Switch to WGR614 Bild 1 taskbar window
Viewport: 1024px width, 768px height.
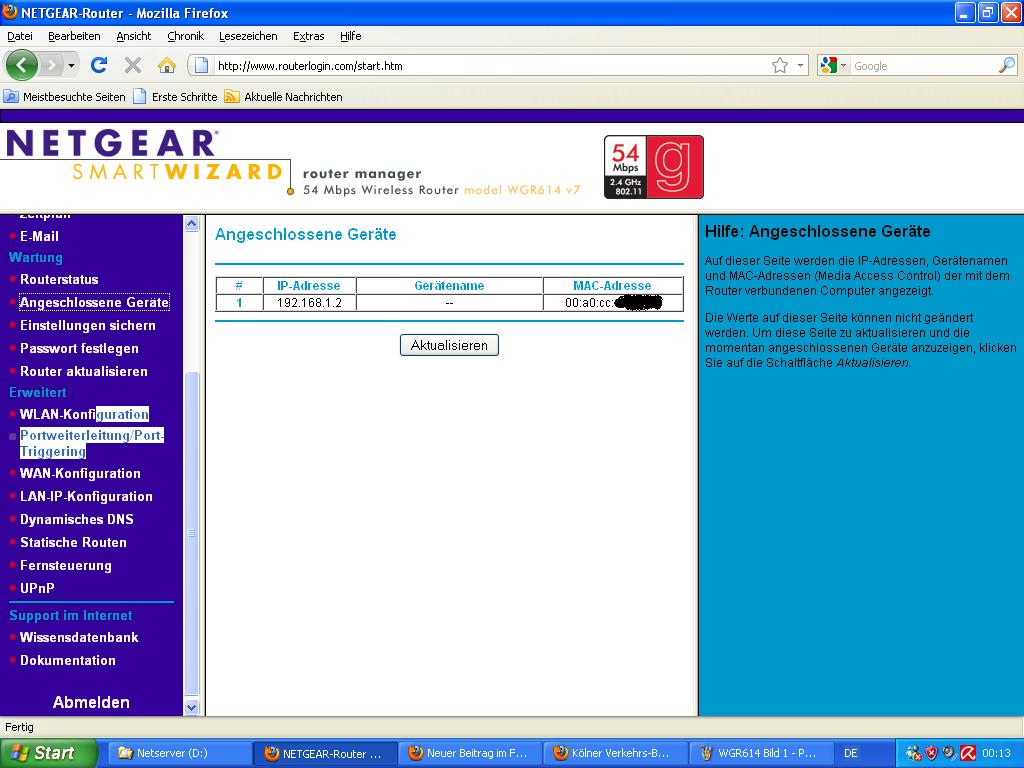point(760,753)
